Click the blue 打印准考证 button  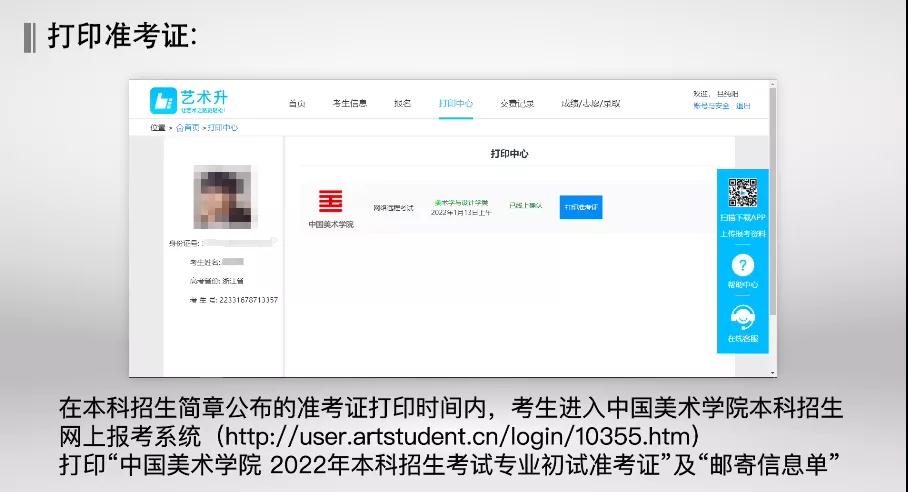coord(581,207)
